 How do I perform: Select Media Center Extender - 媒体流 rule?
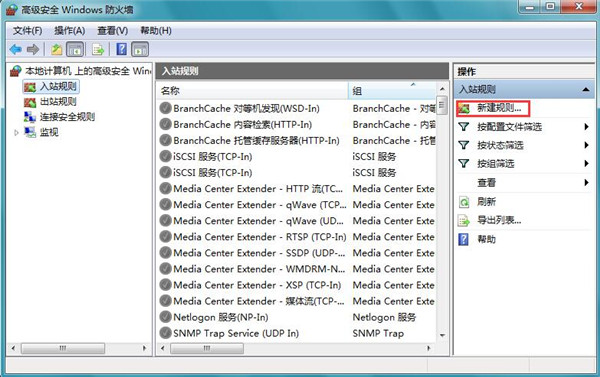click(259, 301)
